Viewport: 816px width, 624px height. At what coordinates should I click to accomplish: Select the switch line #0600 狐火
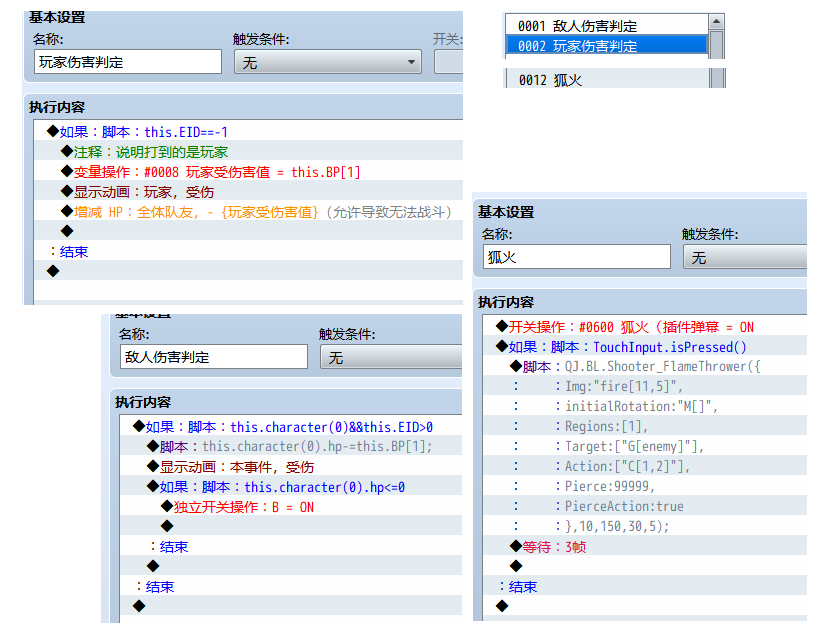(645, 327)
